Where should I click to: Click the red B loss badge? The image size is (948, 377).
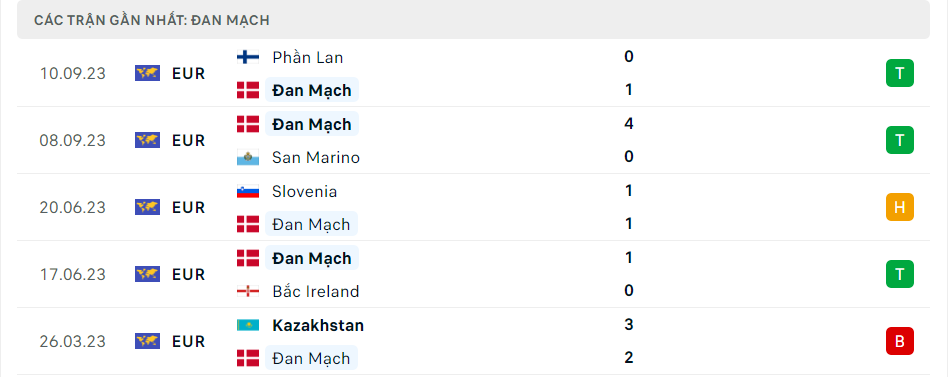pyautogui.click(x=900, y=341)
